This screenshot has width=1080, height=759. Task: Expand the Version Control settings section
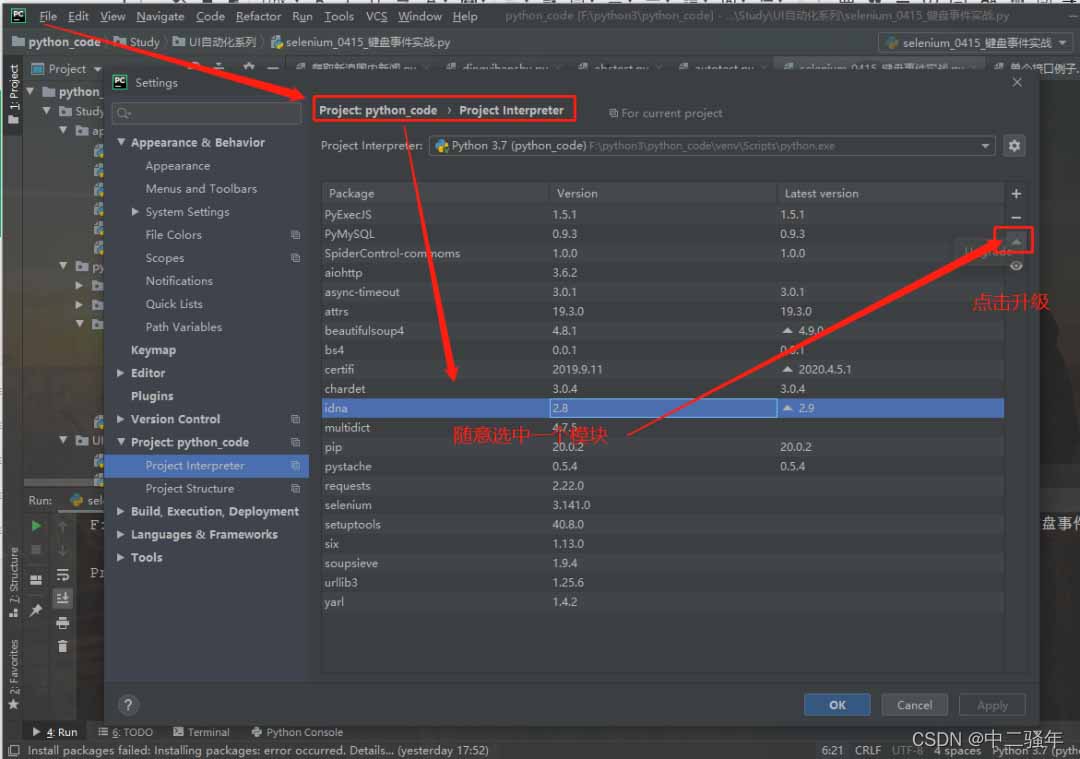[x=121, y=419]
